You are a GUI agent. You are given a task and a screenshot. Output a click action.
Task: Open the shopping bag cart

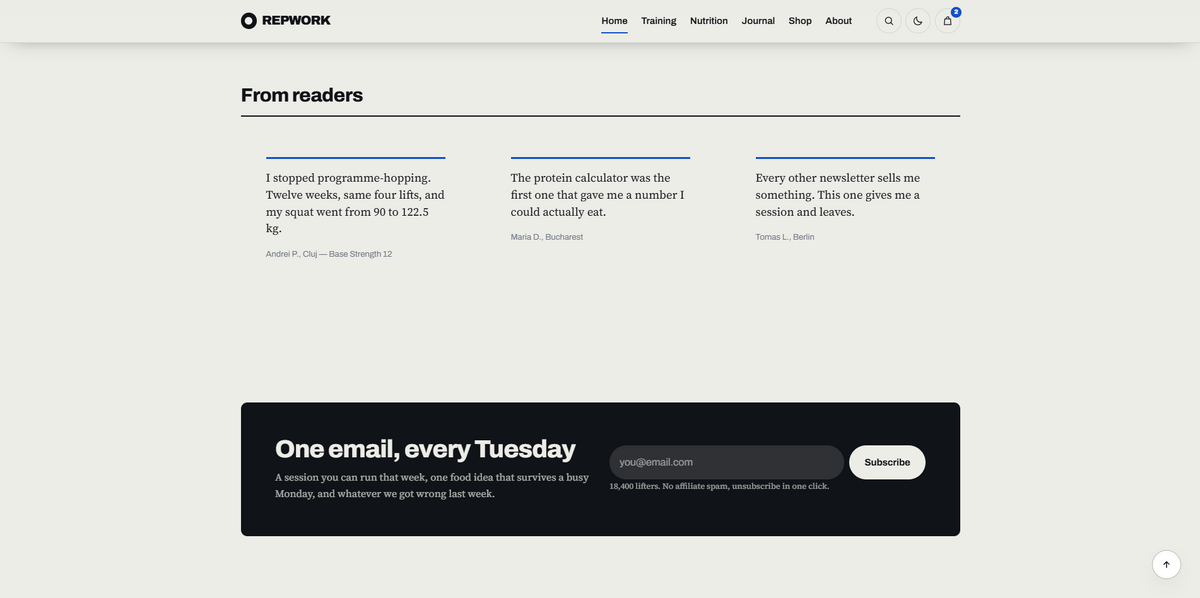[x=947, y=21]
